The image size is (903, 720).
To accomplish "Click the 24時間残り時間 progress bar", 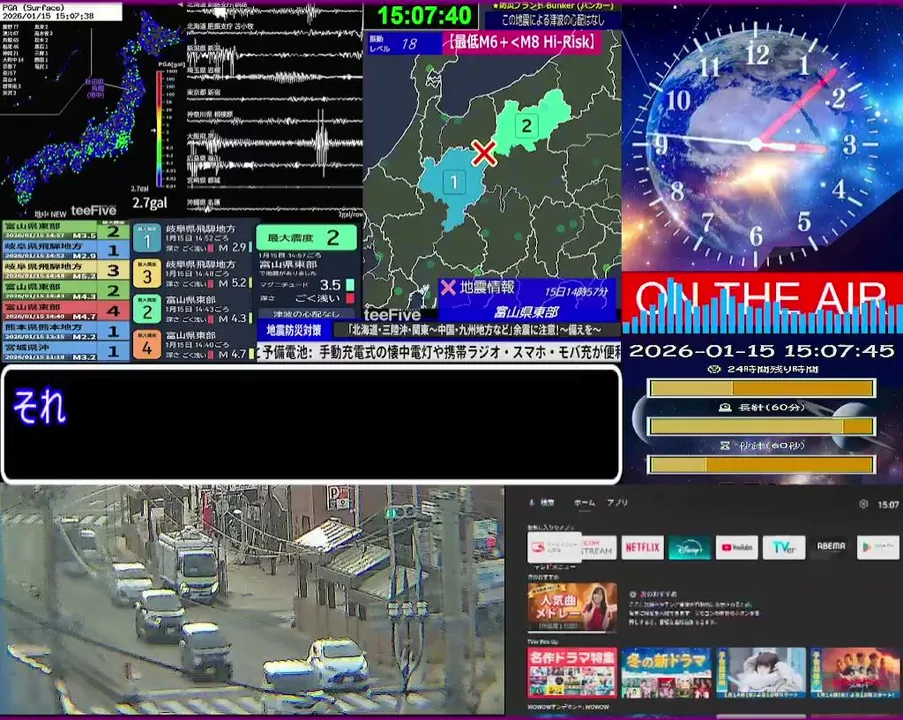I will [x=761, y=388].
